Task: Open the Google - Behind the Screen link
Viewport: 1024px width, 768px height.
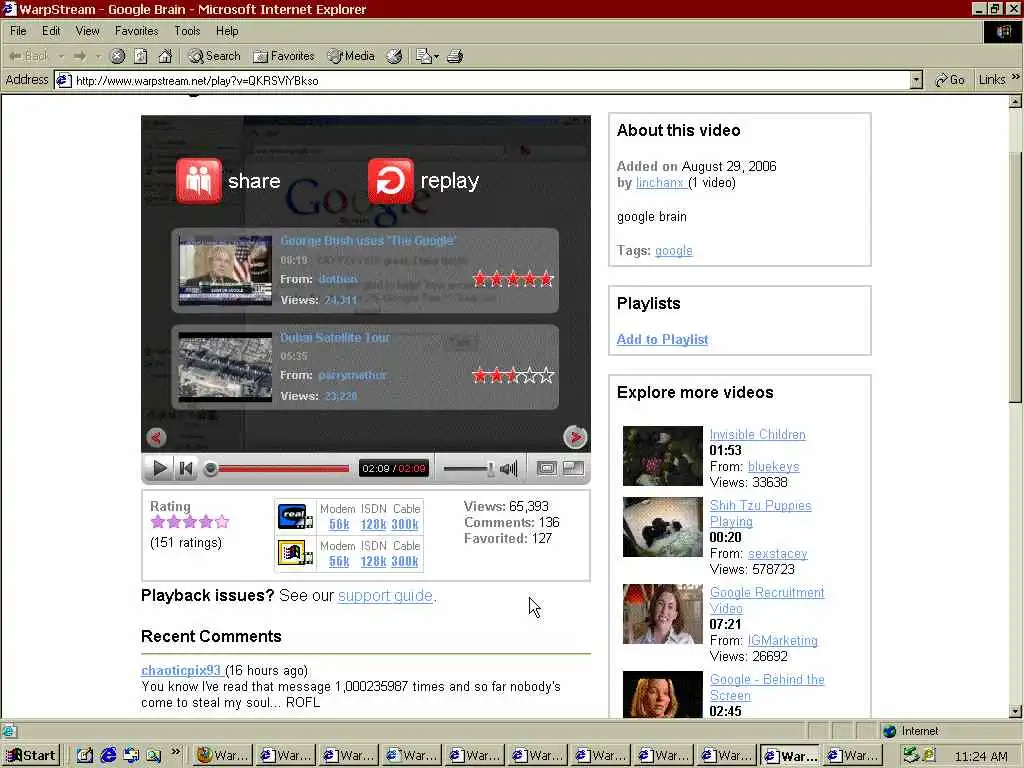Action: 767,688
